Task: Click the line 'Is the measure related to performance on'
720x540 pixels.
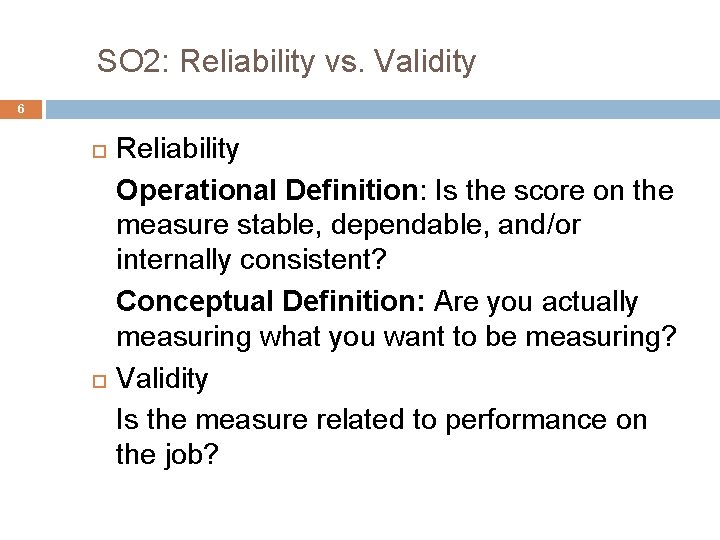Action: pos(381,419)
